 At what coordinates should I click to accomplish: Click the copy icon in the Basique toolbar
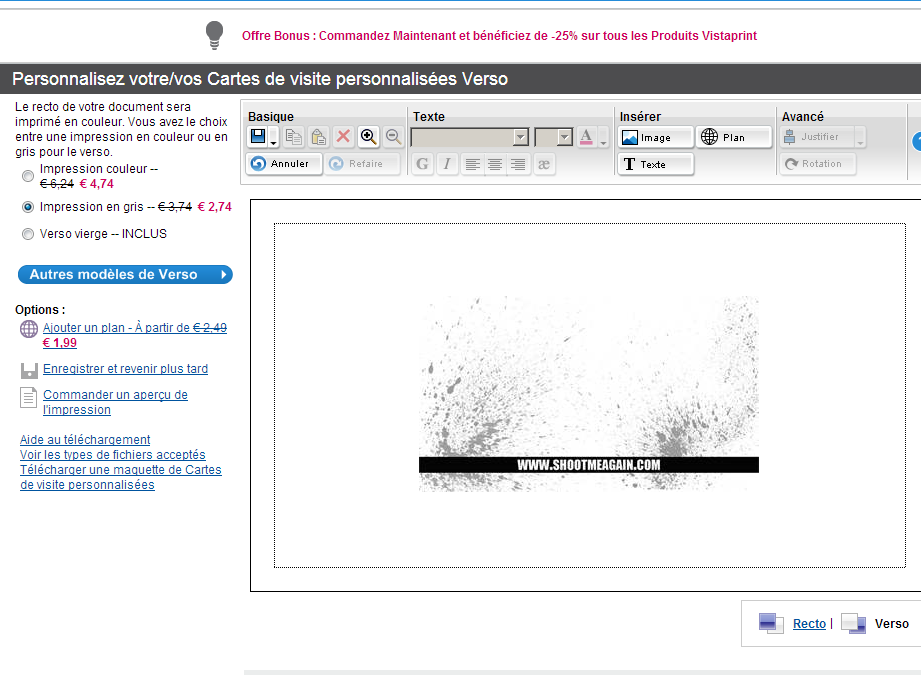point(294,137)
